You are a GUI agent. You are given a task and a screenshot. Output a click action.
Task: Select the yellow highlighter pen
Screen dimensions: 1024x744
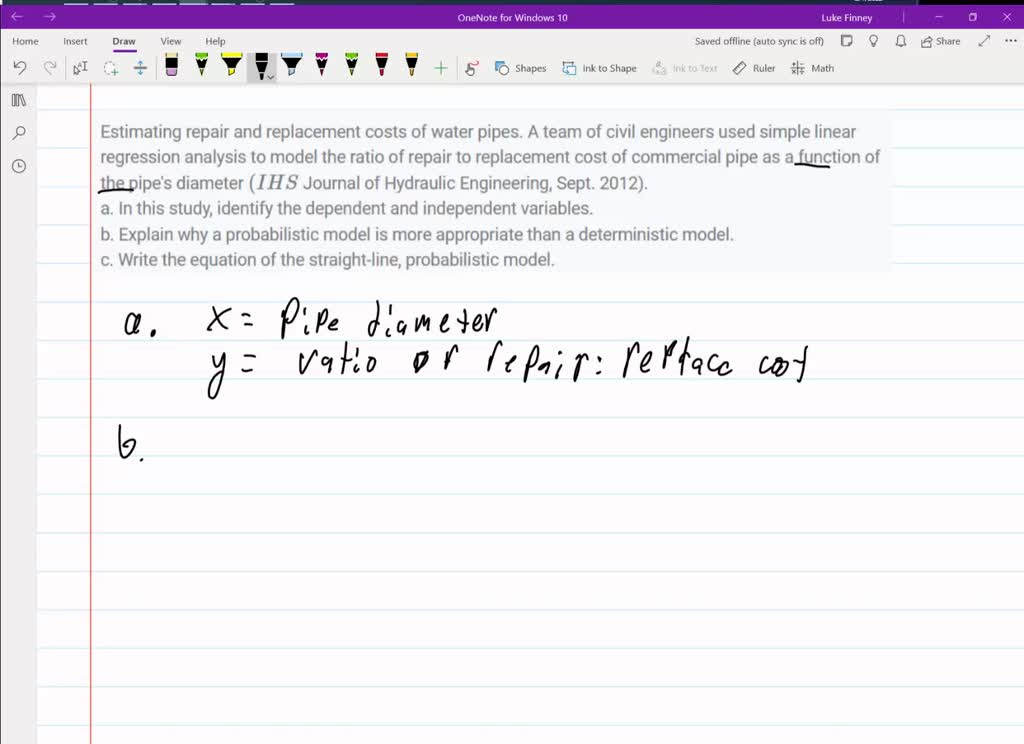click(x=231, y=67)
